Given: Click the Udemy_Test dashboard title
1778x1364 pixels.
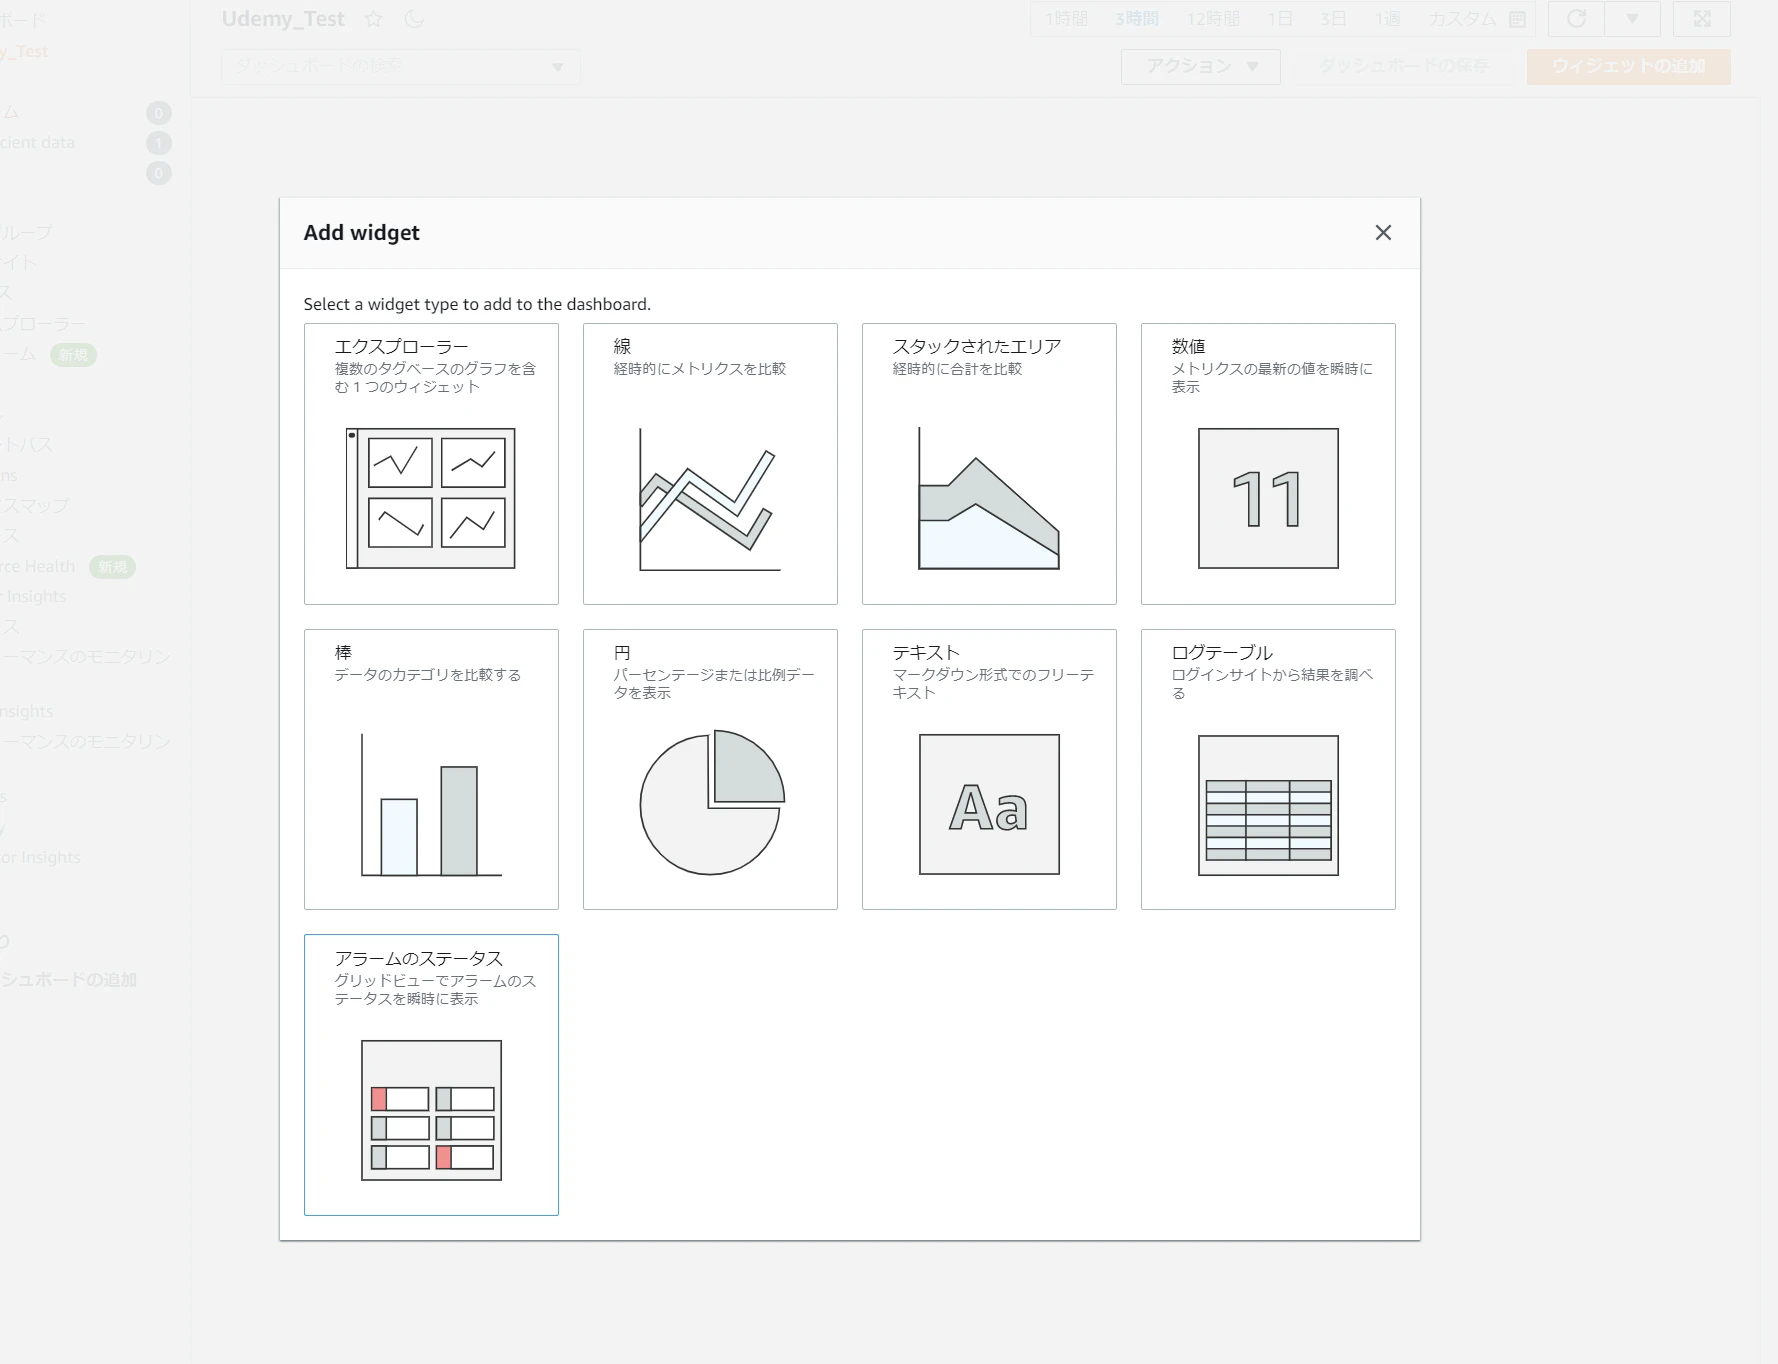Looking at the screenshot, I should coord(283,19).
